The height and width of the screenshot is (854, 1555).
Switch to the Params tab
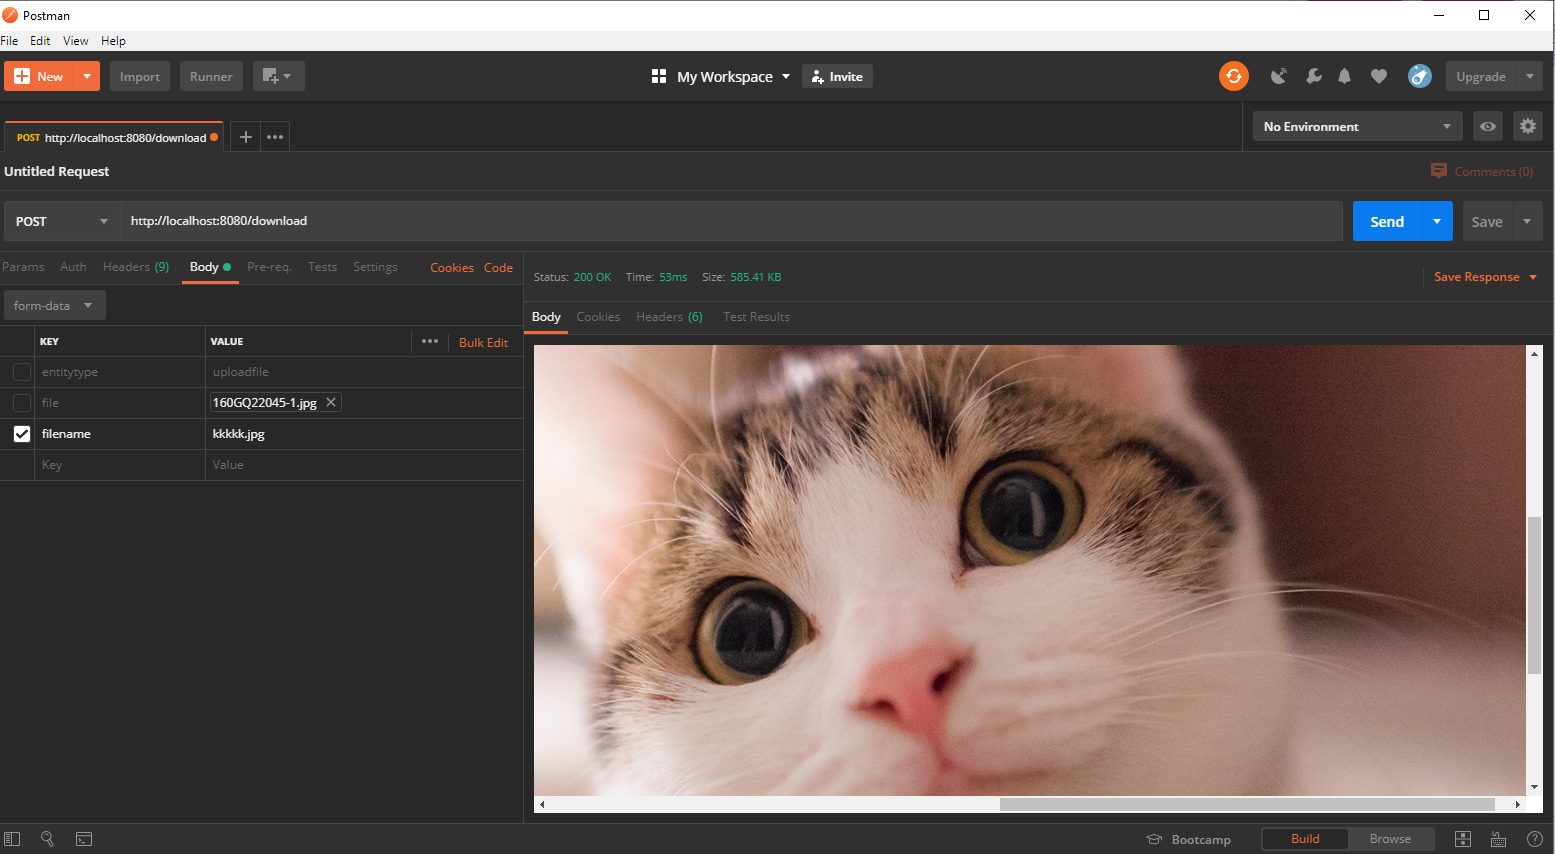(x=23, y=267)
